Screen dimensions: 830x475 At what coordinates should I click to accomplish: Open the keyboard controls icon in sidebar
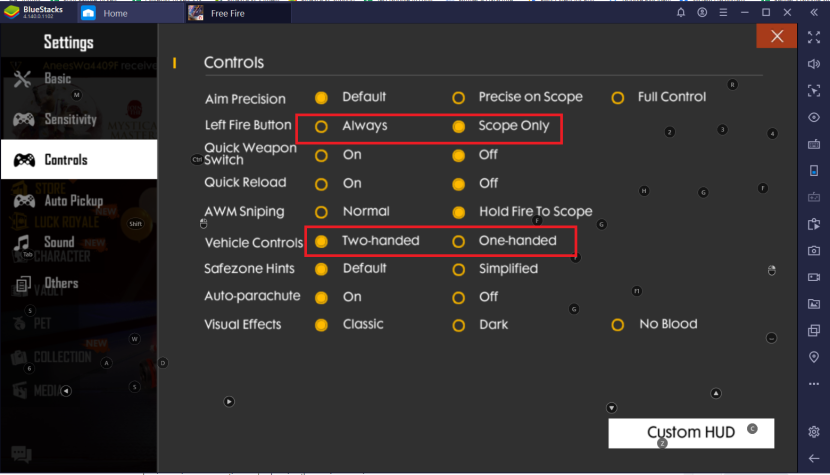[814, 144]
